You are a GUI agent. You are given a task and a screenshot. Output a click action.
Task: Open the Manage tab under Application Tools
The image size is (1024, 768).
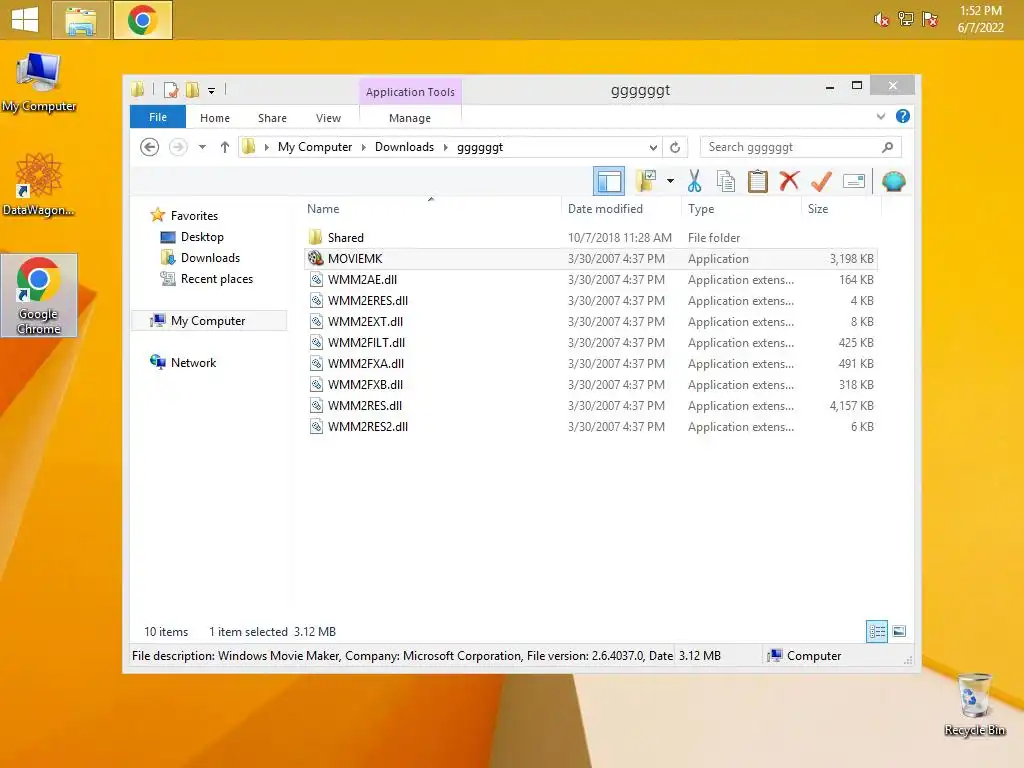click(x=409, y=118)
